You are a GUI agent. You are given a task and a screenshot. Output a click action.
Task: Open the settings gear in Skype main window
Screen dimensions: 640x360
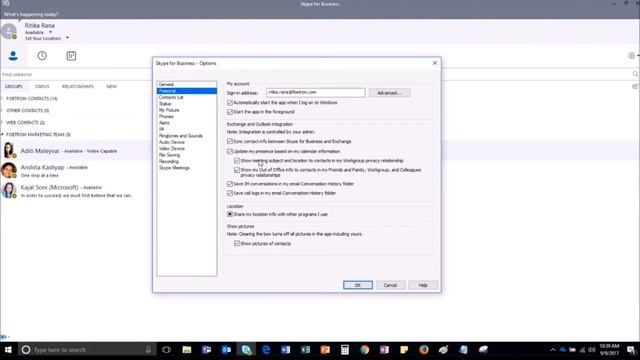[x=631, y=56]
